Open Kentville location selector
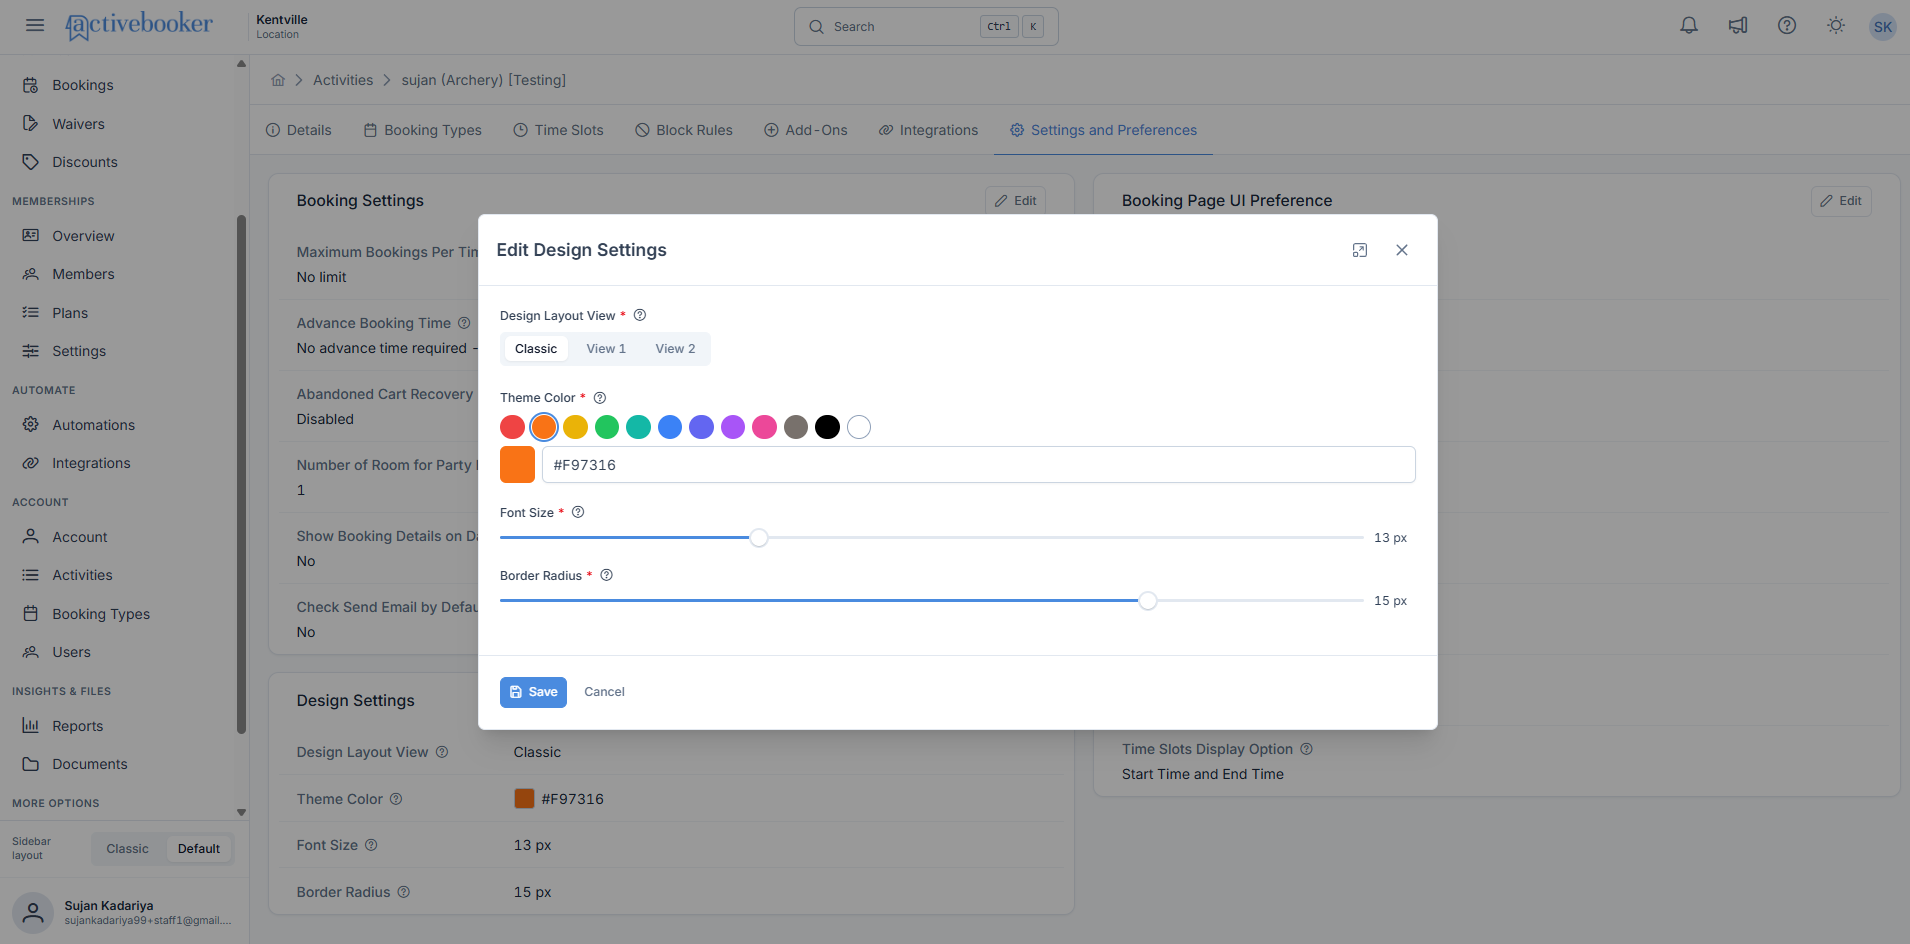Viewport: 1910px width, 944px height. click(282, 26)
